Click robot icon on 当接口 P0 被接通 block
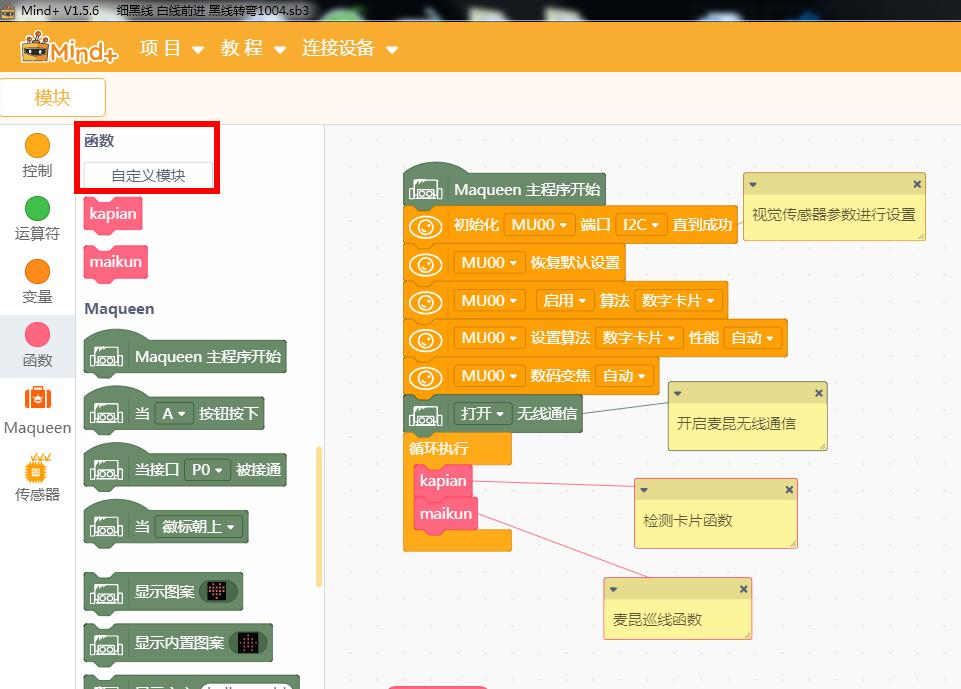This screenshot has width=961, height=689. 106,470
